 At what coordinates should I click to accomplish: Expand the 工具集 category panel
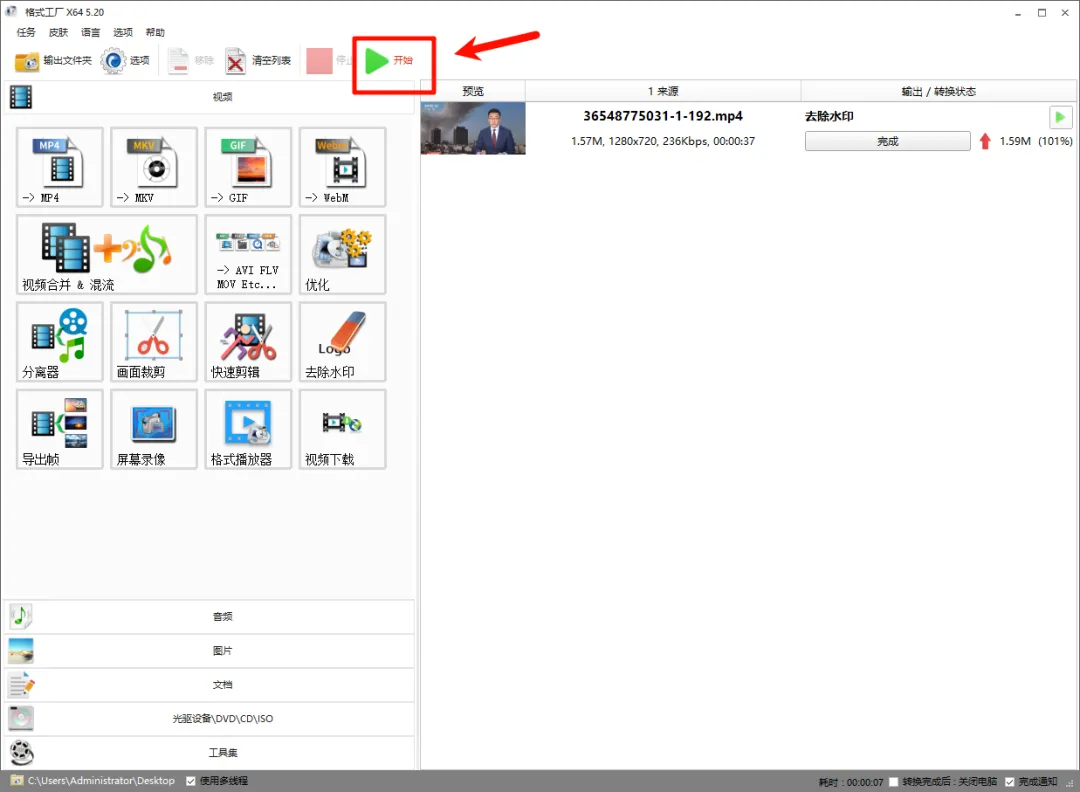click(x=209, y=753)
